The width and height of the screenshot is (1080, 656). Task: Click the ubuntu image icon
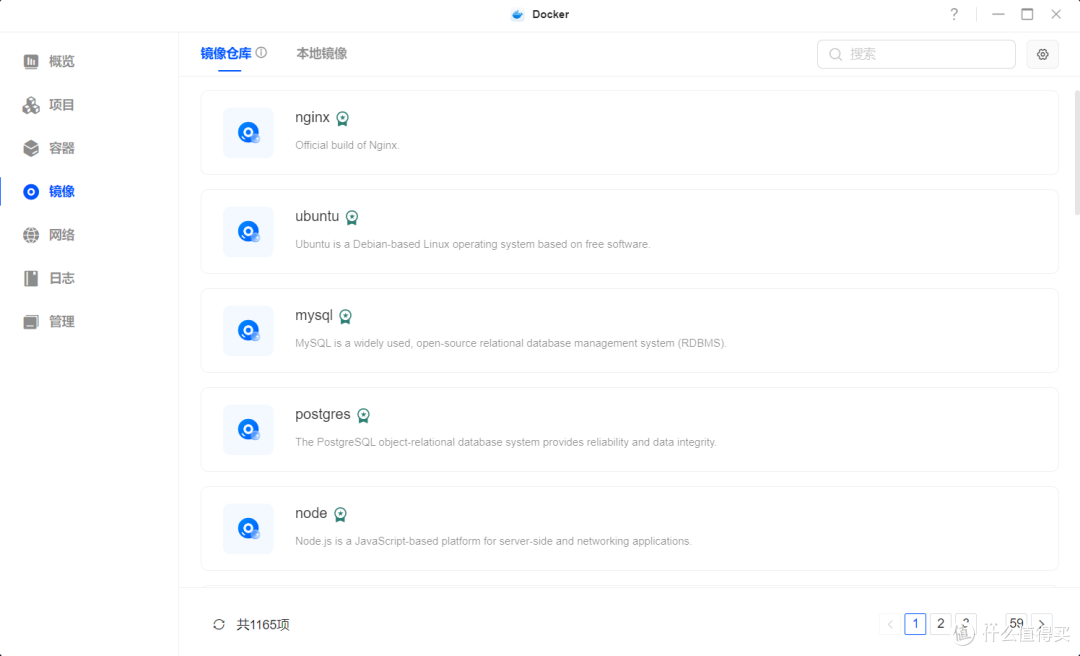[248, 232]
